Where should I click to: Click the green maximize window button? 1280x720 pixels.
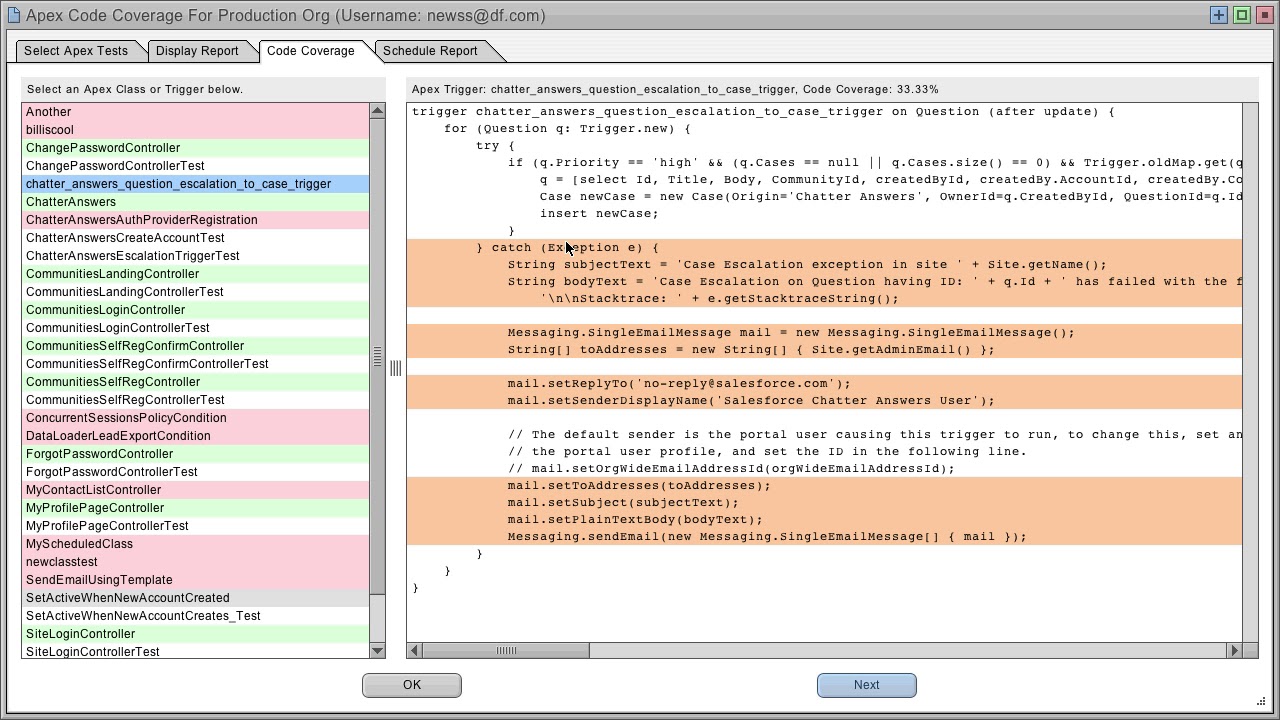(1242, 15)
